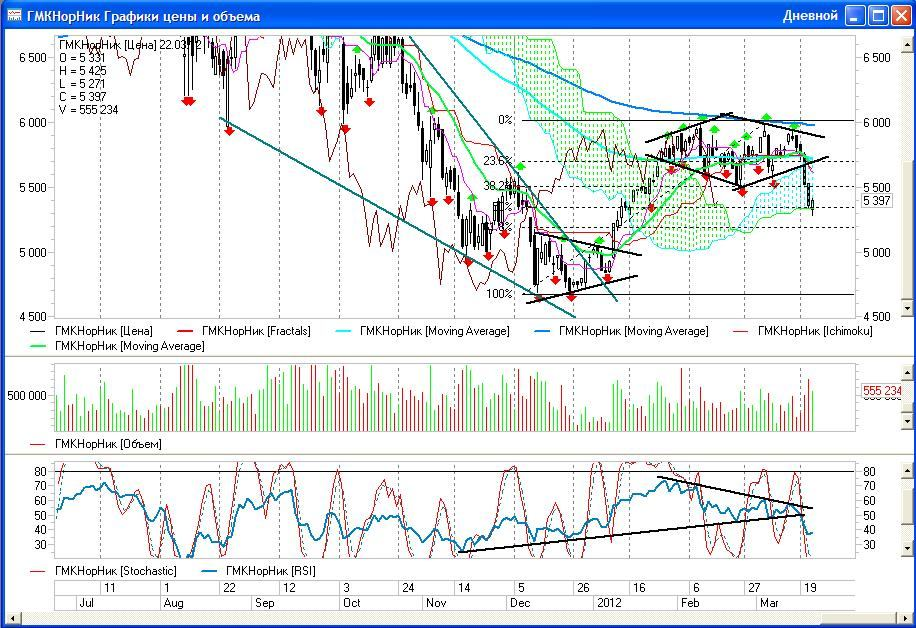916x628 pixels.
Task: Minimize the ГМКНорНик chart window
Action: (x=855, y=16)
